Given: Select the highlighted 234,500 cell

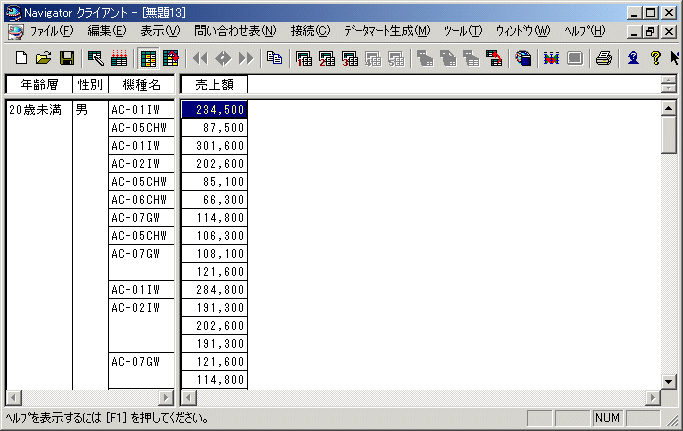Looking at the screenshot, I should [x=214, y=110].
